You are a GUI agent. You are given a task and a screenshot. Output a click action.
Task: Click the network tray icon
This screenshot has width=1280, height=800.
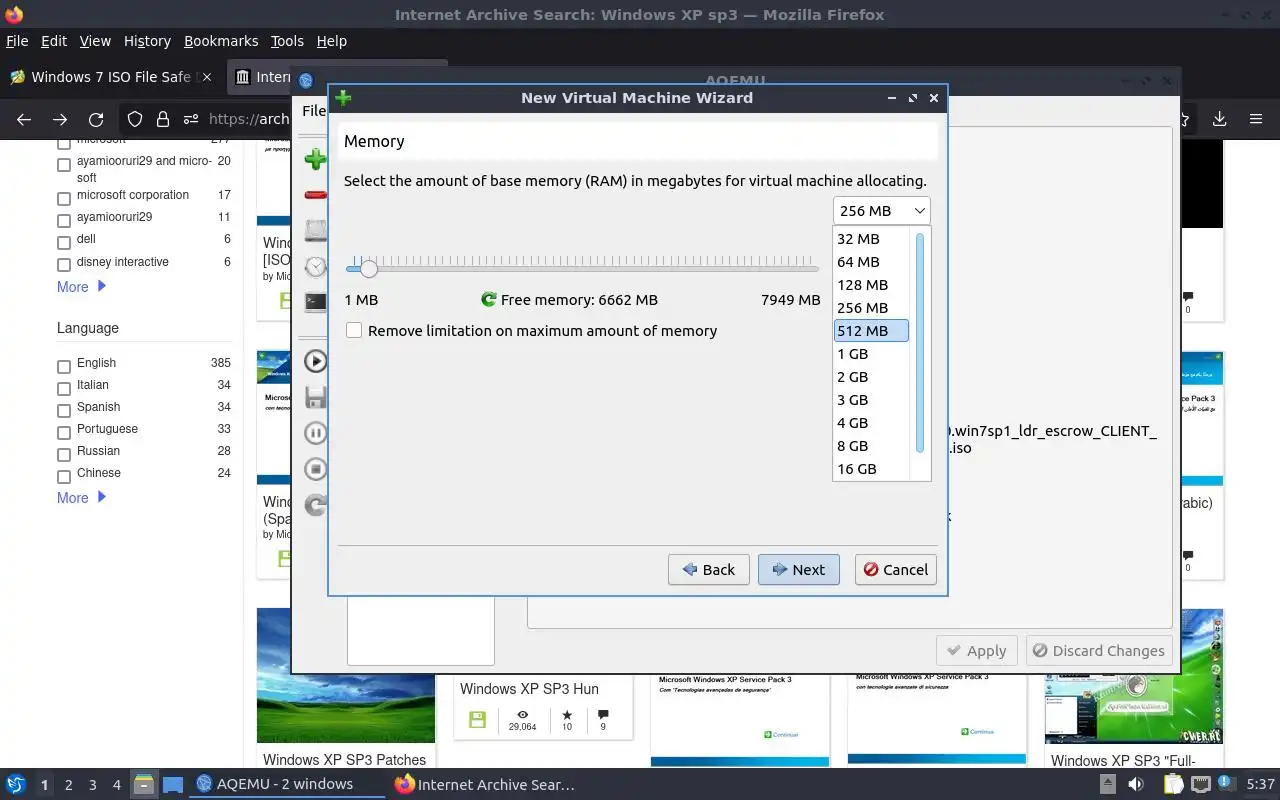tap(1201, 784)
